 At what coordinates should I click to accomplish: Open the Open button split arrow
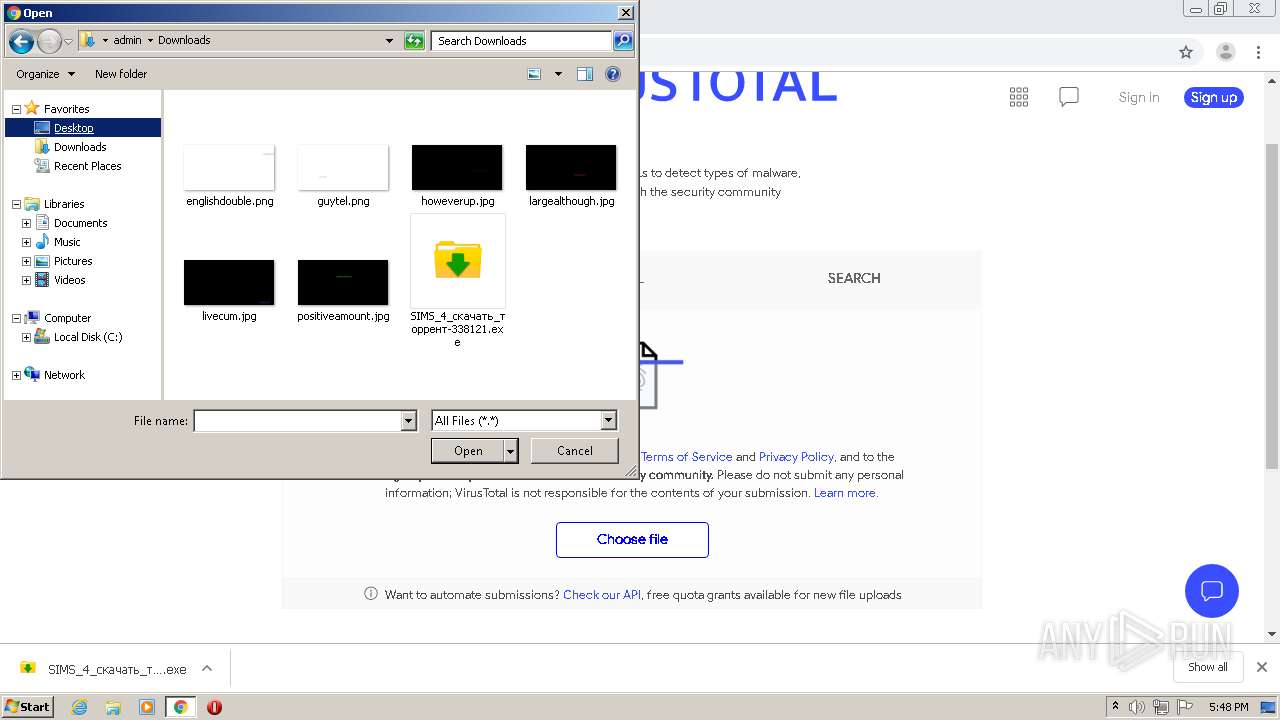(x=511, y=451)
